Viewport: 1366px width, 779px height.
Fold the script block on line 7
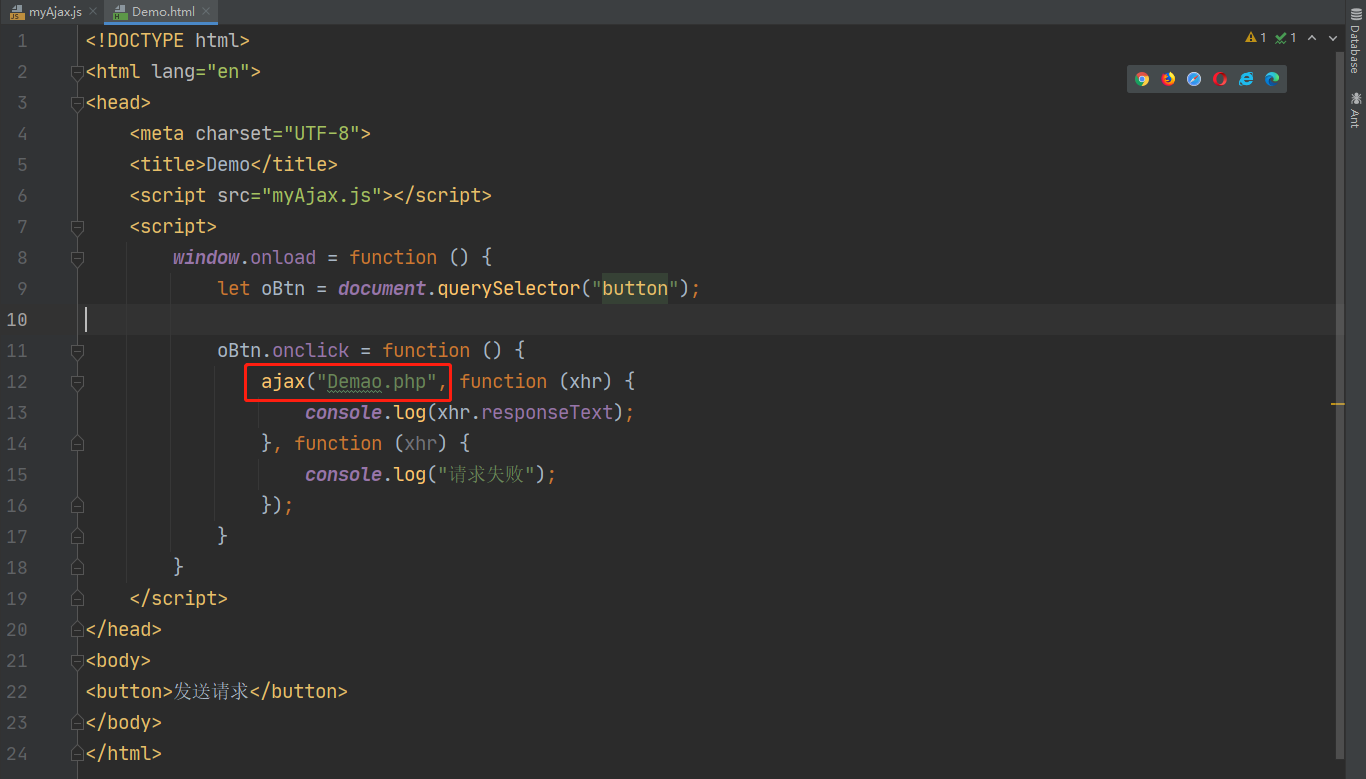[x=77, y=227]
